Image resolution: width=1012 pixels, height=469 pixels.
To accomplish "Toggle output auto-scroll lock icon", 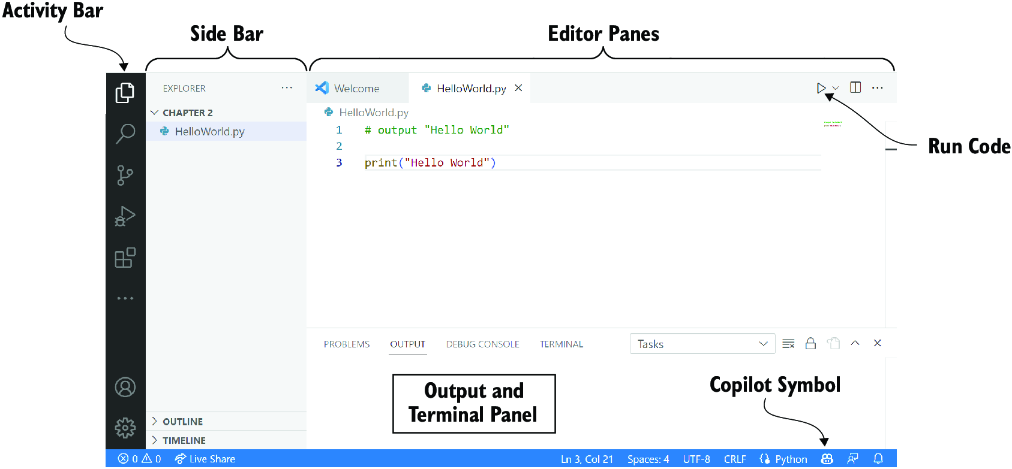I will [x=811, y=343].
